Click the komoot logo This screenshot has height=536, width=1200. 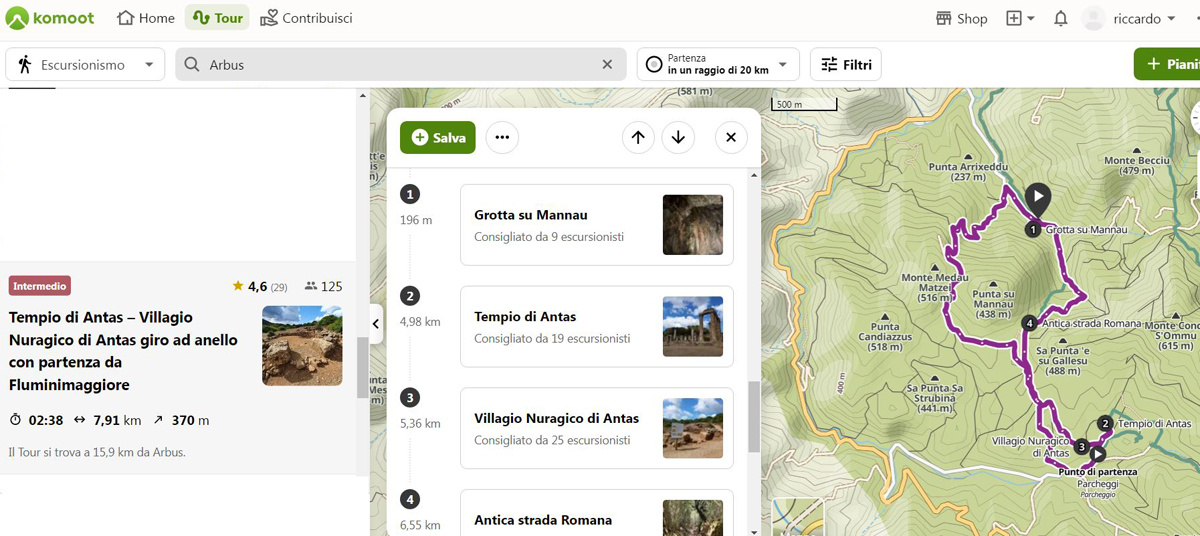point(51,18)
